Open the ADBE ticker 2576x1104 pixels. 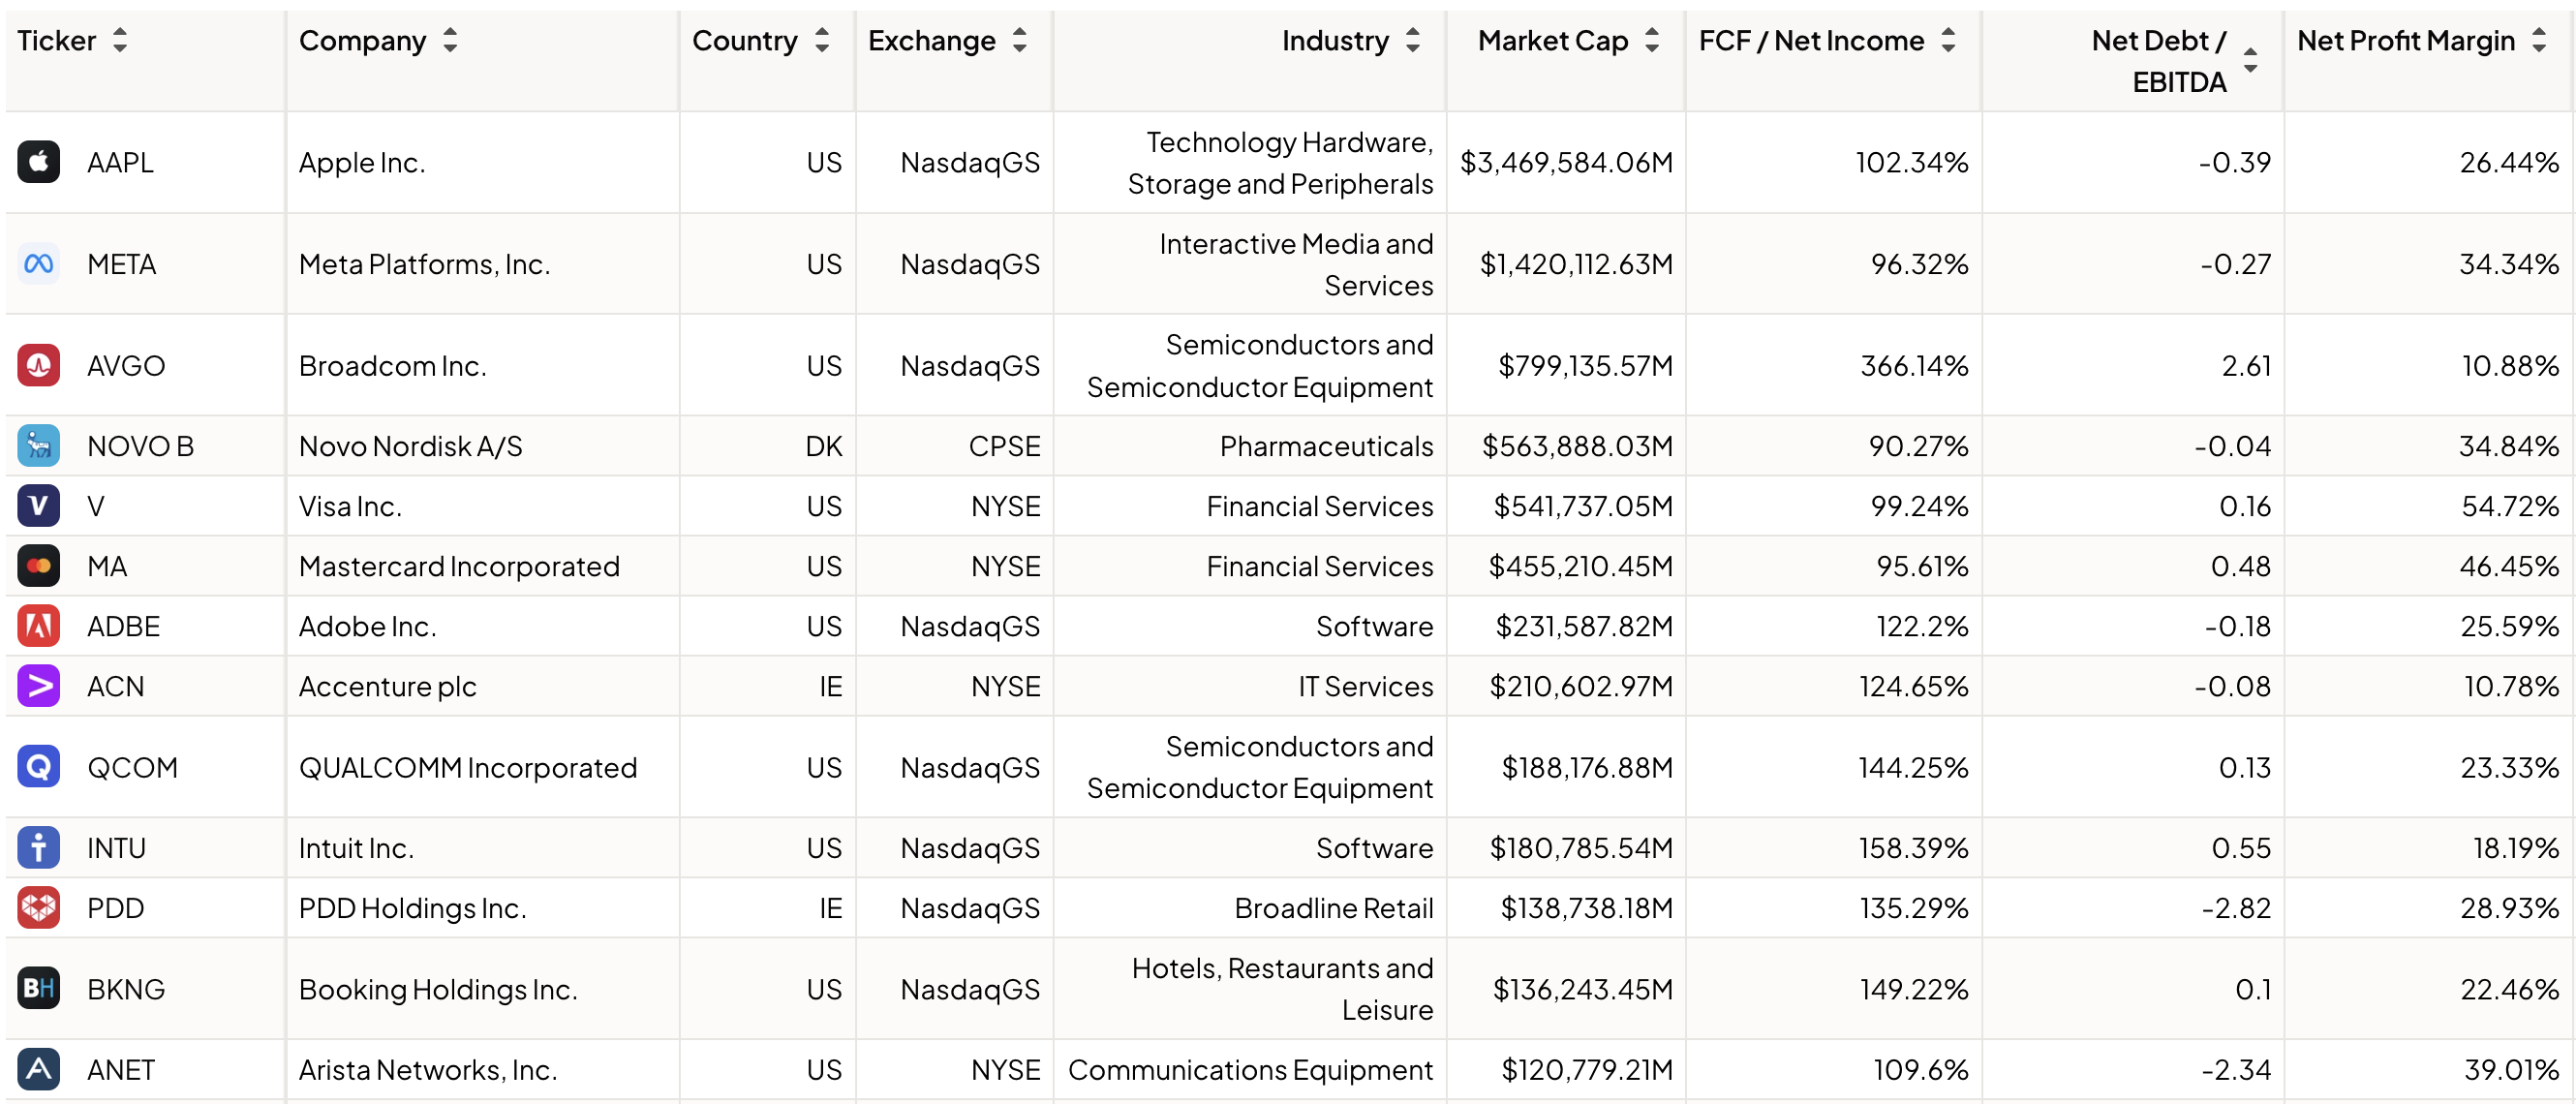(123, 626)
